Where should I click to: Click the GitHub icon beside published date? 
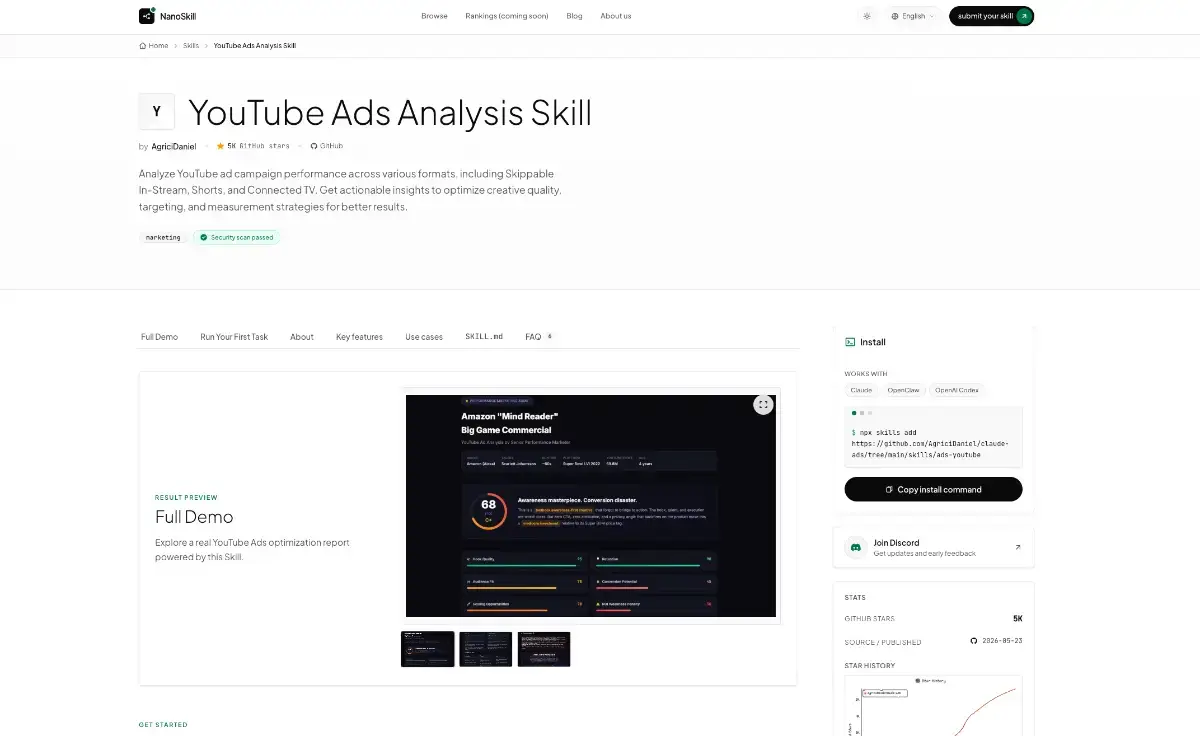974,641
